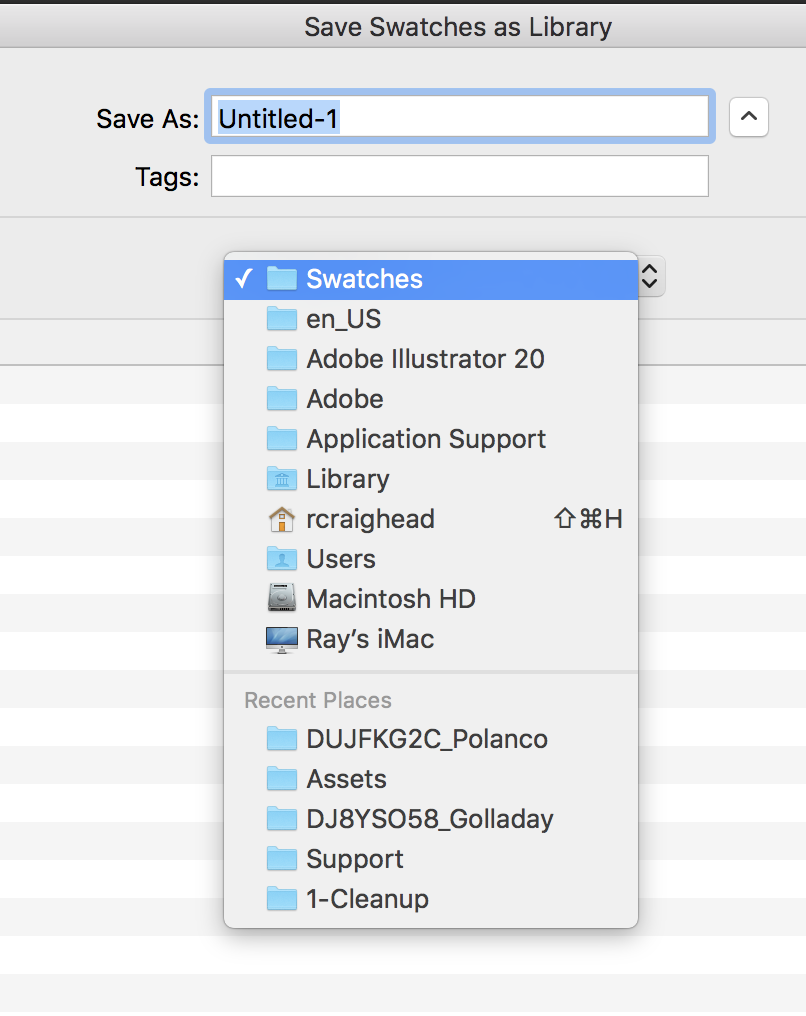Screen dimensions: 806x1016
Task: Select Support under Recent Places
Action: coord(355,859)
